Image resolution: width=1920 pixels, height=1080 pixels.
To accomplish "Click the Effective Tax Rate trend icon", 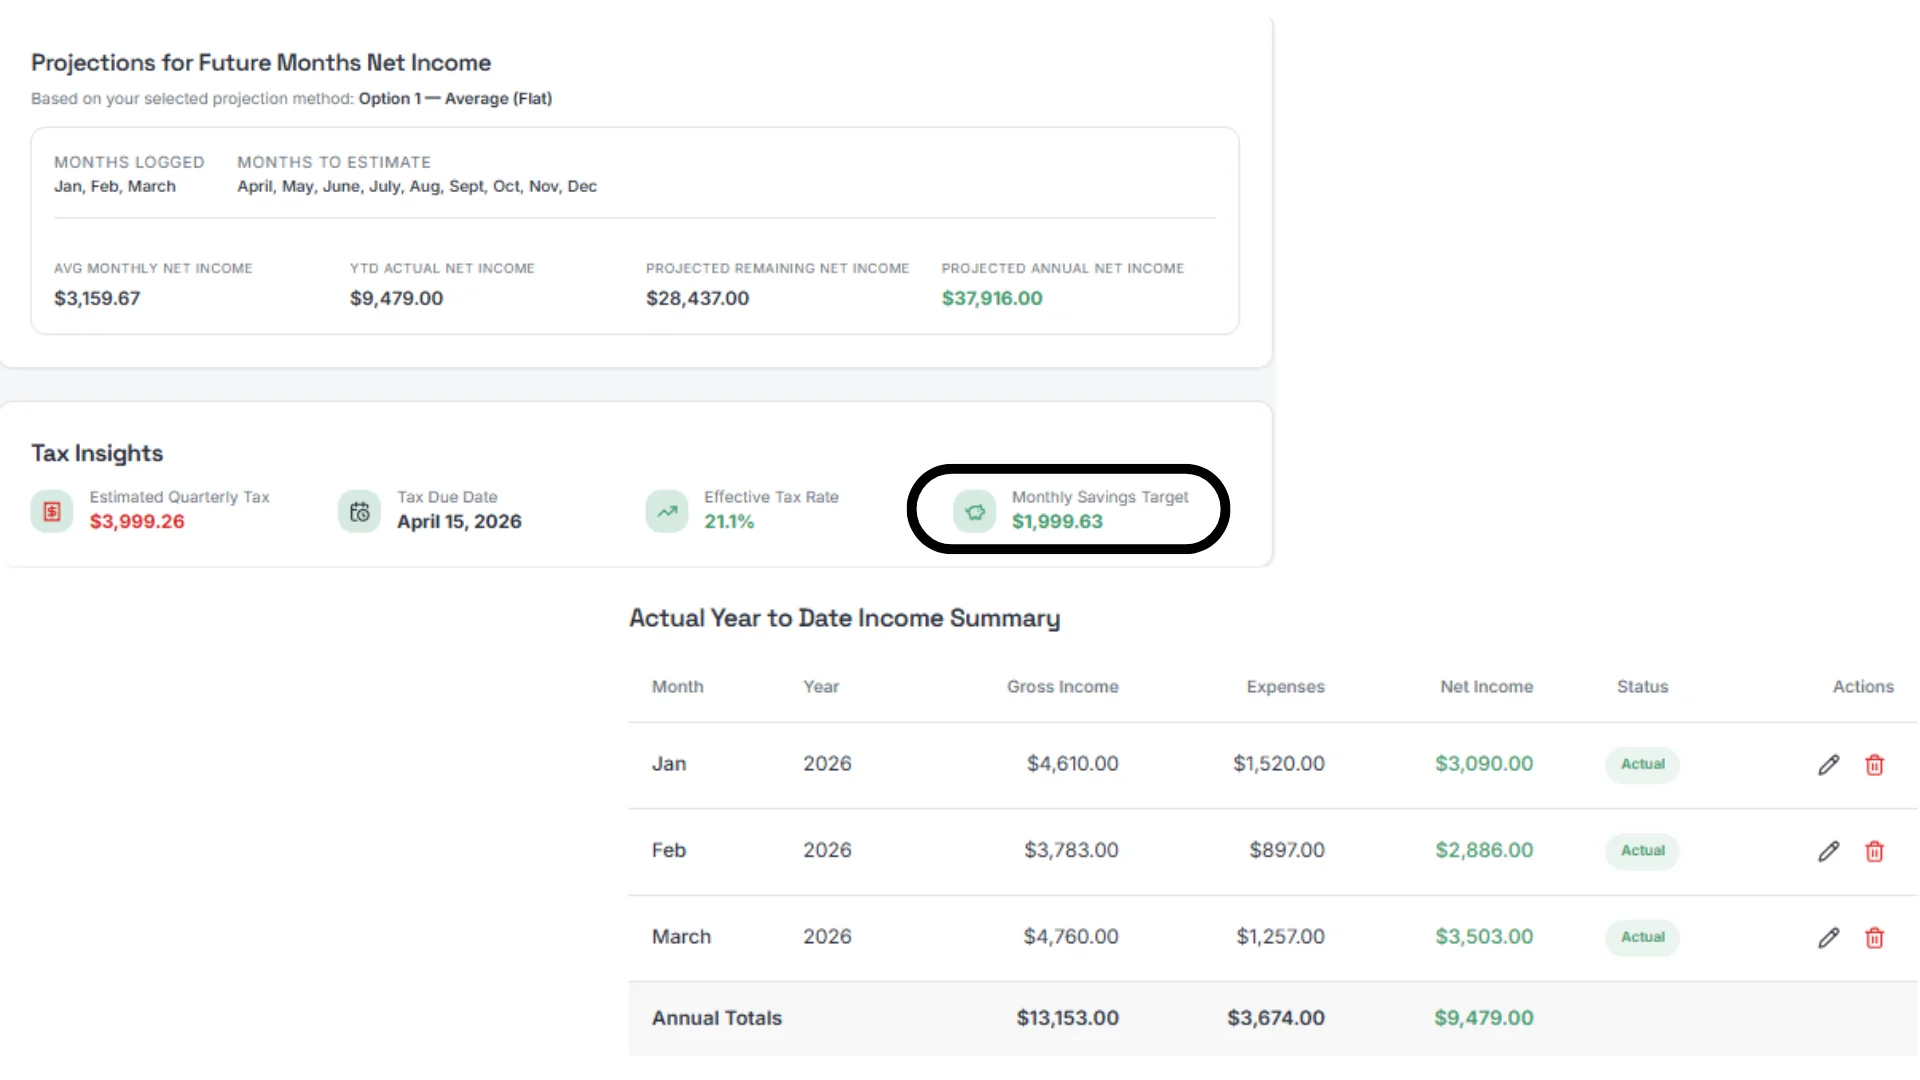I will [667, 511].
